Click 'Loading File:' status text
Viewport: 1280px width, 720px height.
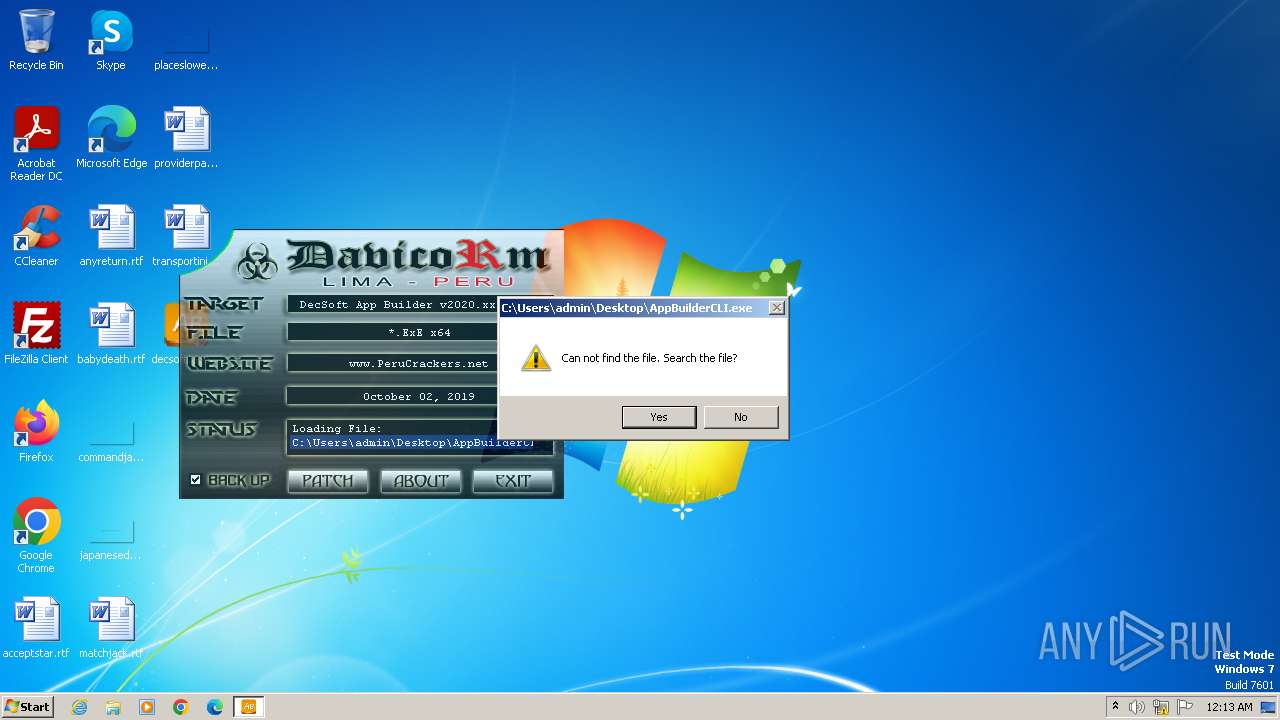coord(337,428)
